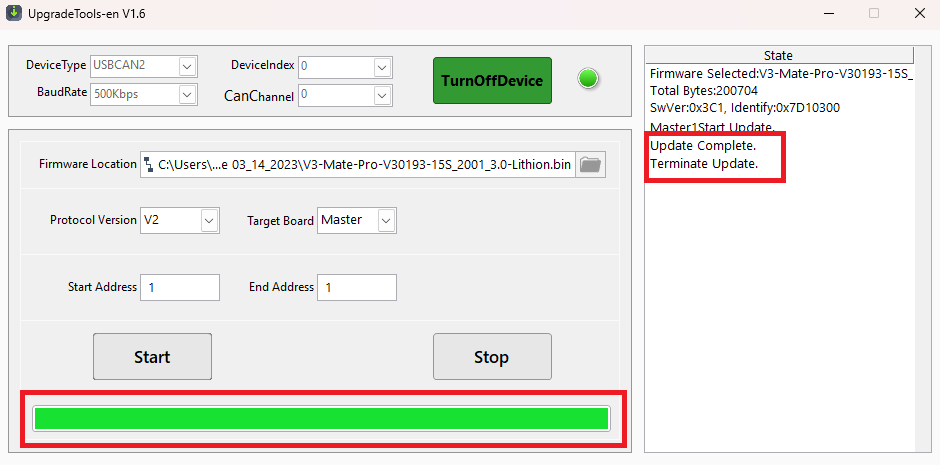This screenshot has width=940, height=465.
Task: Click the UpgradeTools app icon in title bar
Action: click(x=13, y=13)
